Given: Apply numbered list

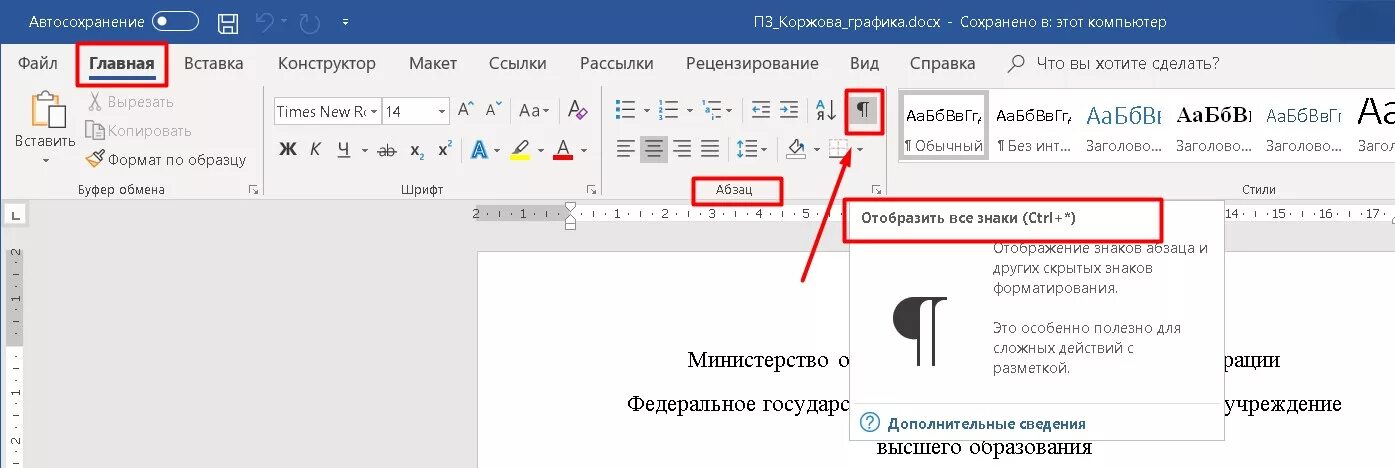Looking at the screenshot, I should coord(670,110).
